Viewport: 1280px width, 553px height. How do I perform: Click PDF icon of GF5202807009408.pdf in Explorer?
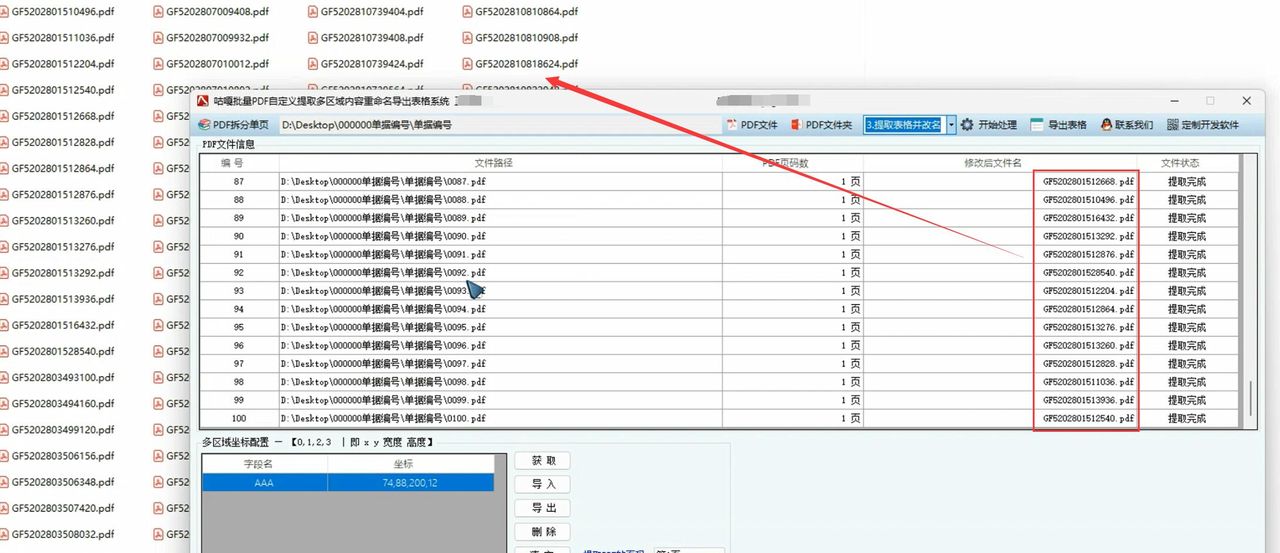158,12
